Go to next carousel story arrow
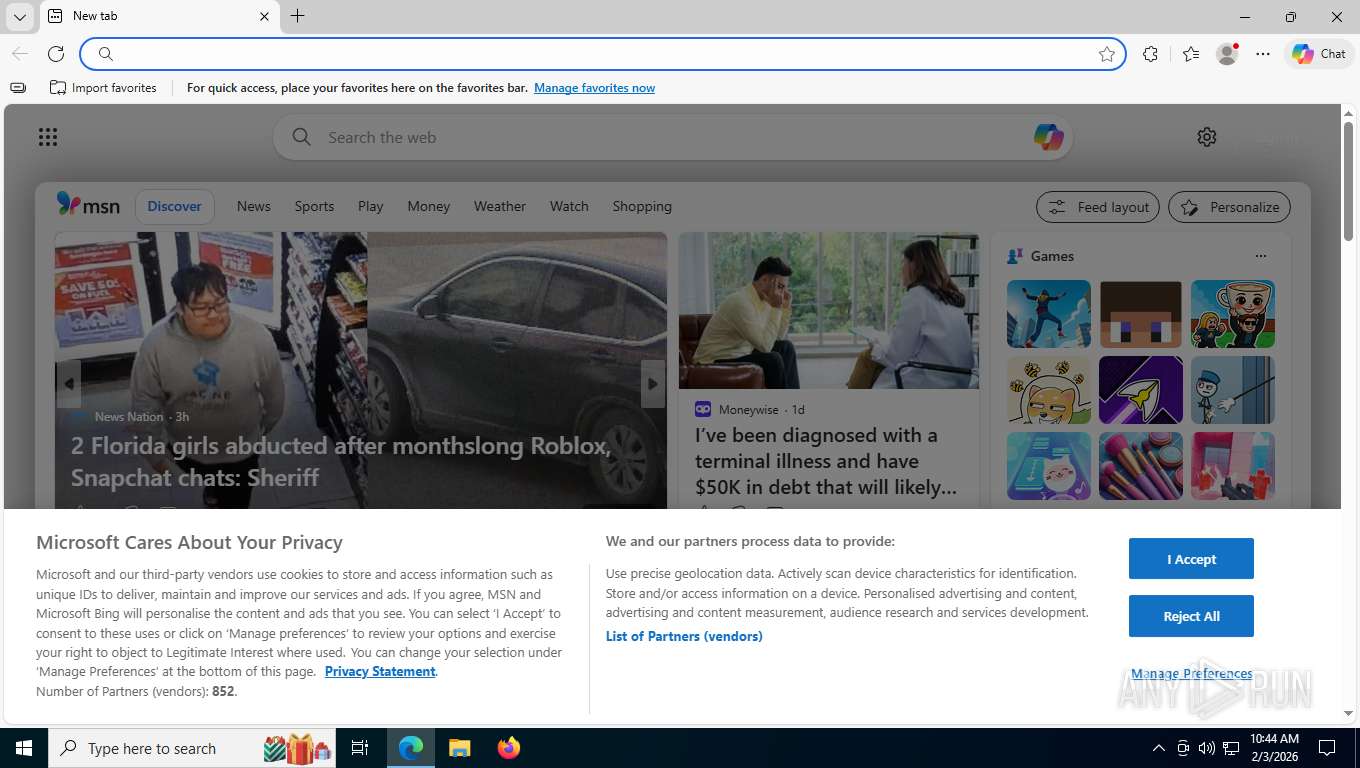 (653, 384)
